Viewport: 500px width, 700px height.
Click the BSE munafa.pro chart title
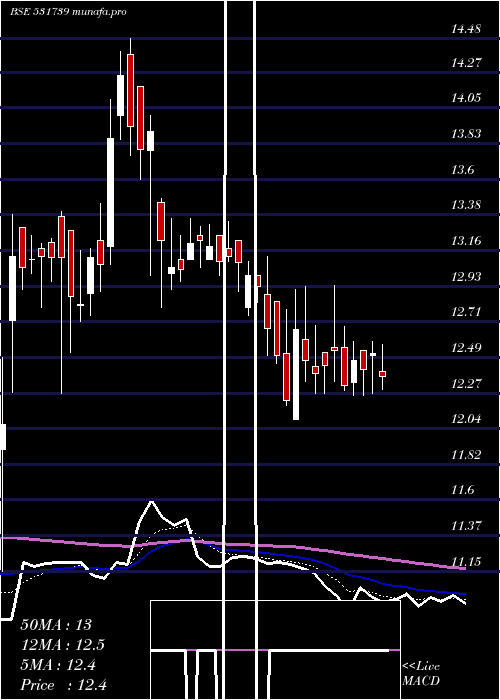click(x=68, y=12)
